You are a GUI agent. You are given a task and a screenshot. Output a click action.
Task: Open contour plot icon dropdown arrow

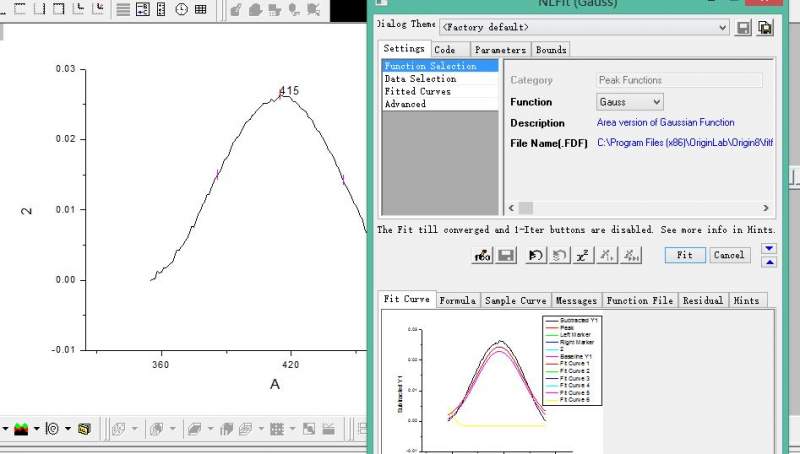coord(67,429)
